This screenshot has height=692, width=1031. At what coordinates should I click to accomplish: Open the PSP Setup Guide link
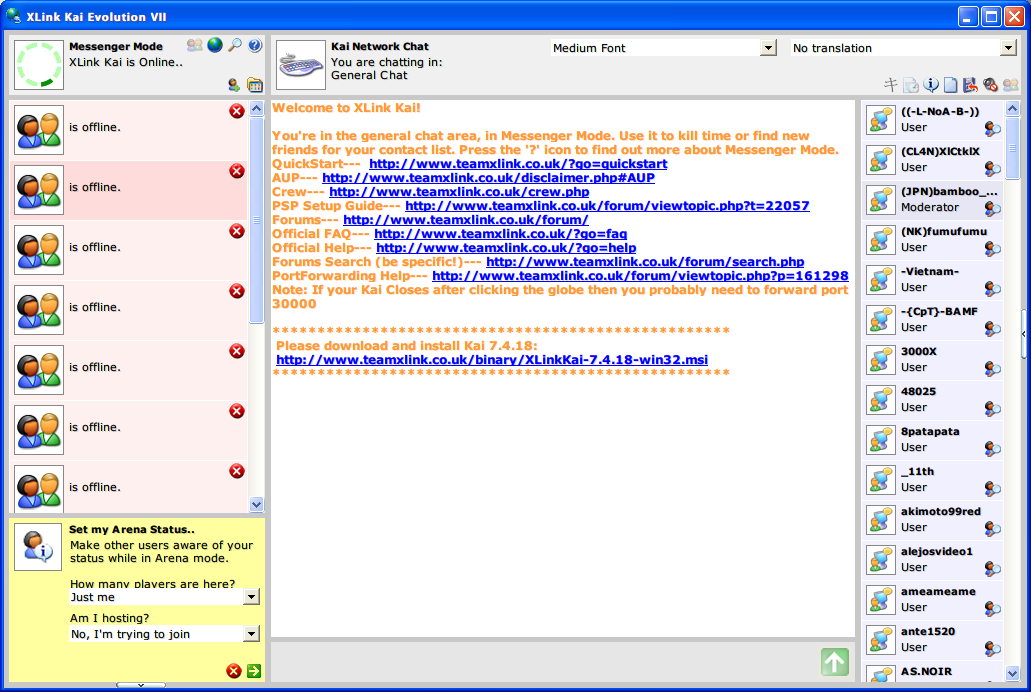coord(607,205)
